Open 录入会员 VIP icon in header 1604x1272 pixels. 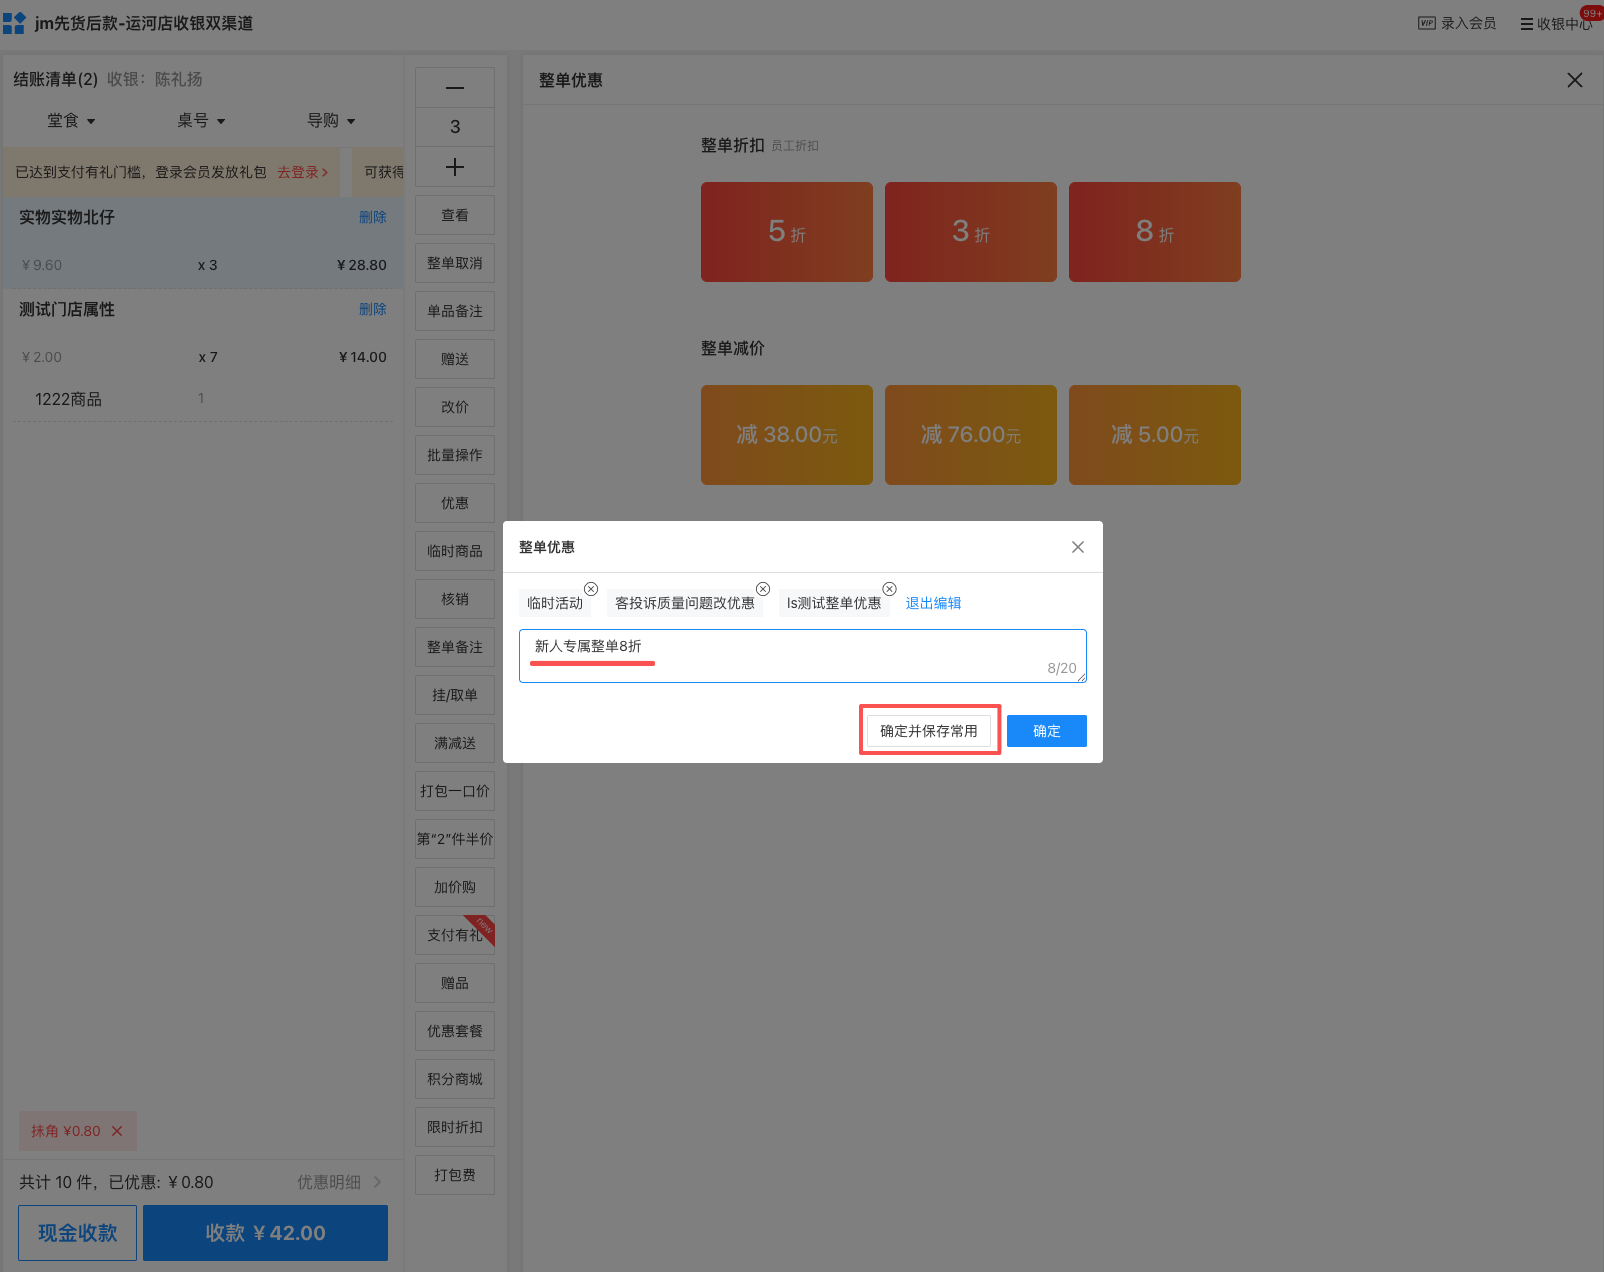pyautogui.click(x=1427, y=23)
